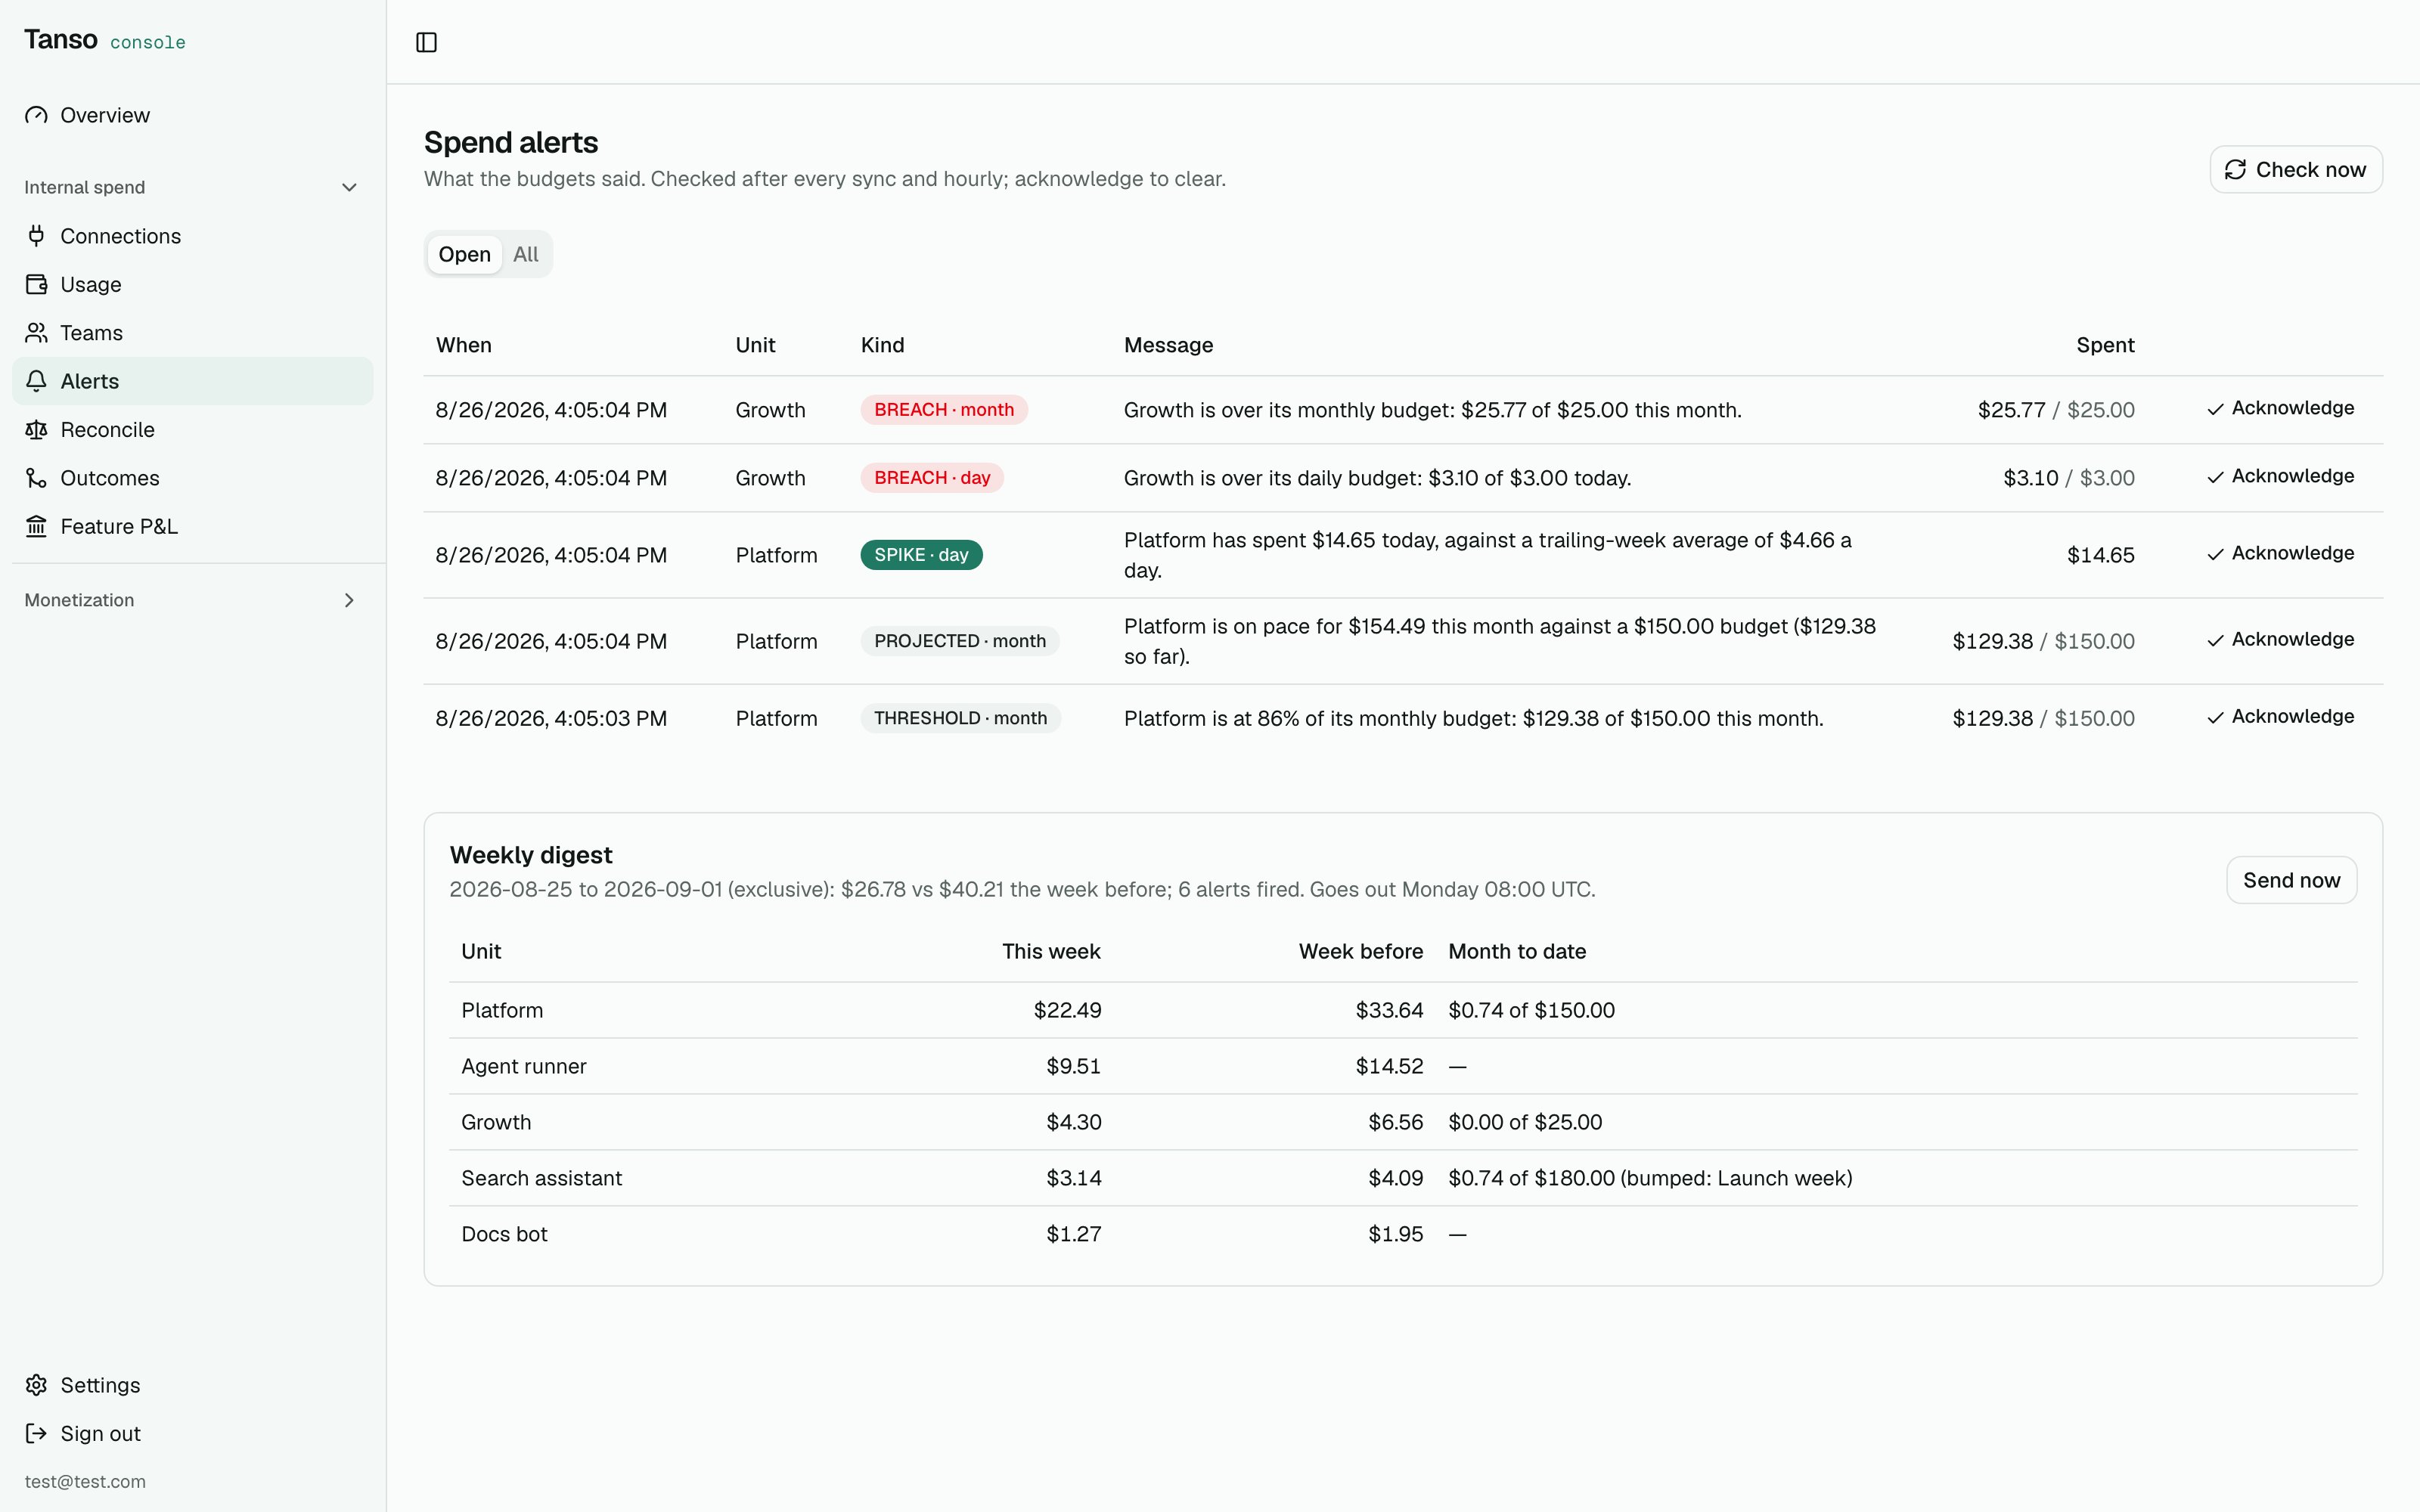
Task: Click Search assistant row in Weekly digest
Action: pyautogui.click(x=1403, y=1178)
